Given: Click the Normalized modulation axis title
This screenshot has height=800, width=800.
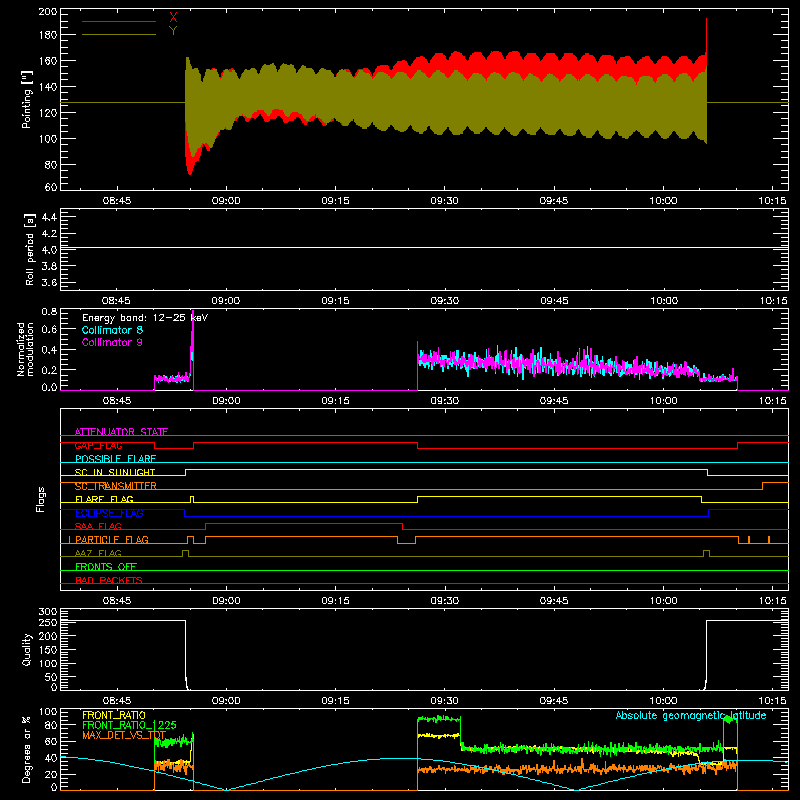Looking at the screenshot, I should (25, 349).
